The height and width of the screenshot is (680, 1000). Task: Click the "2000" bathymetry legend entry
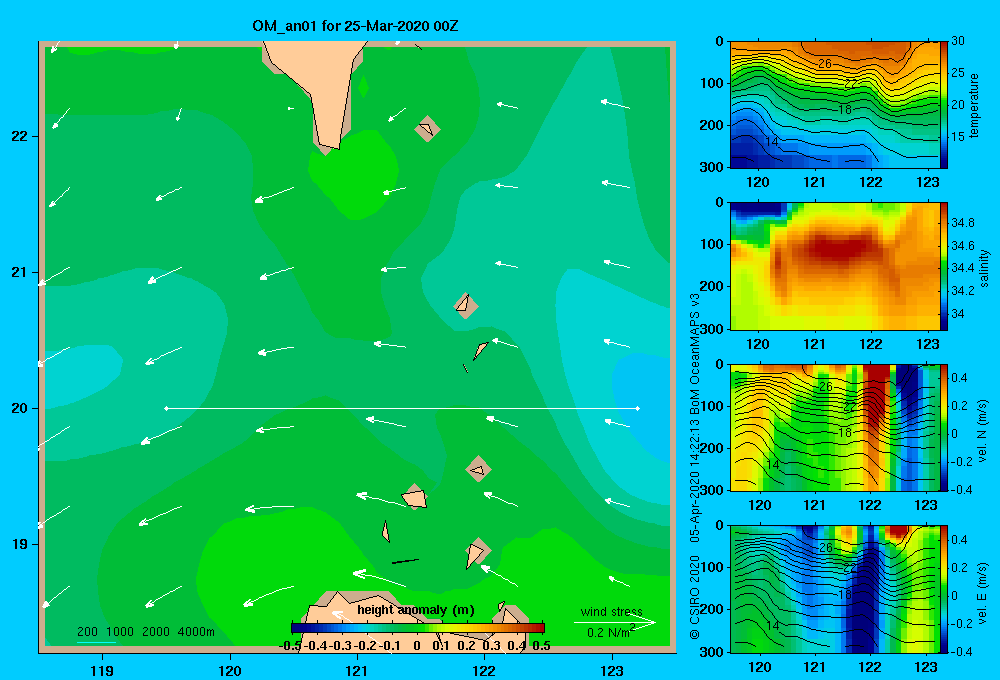(156, 632)
